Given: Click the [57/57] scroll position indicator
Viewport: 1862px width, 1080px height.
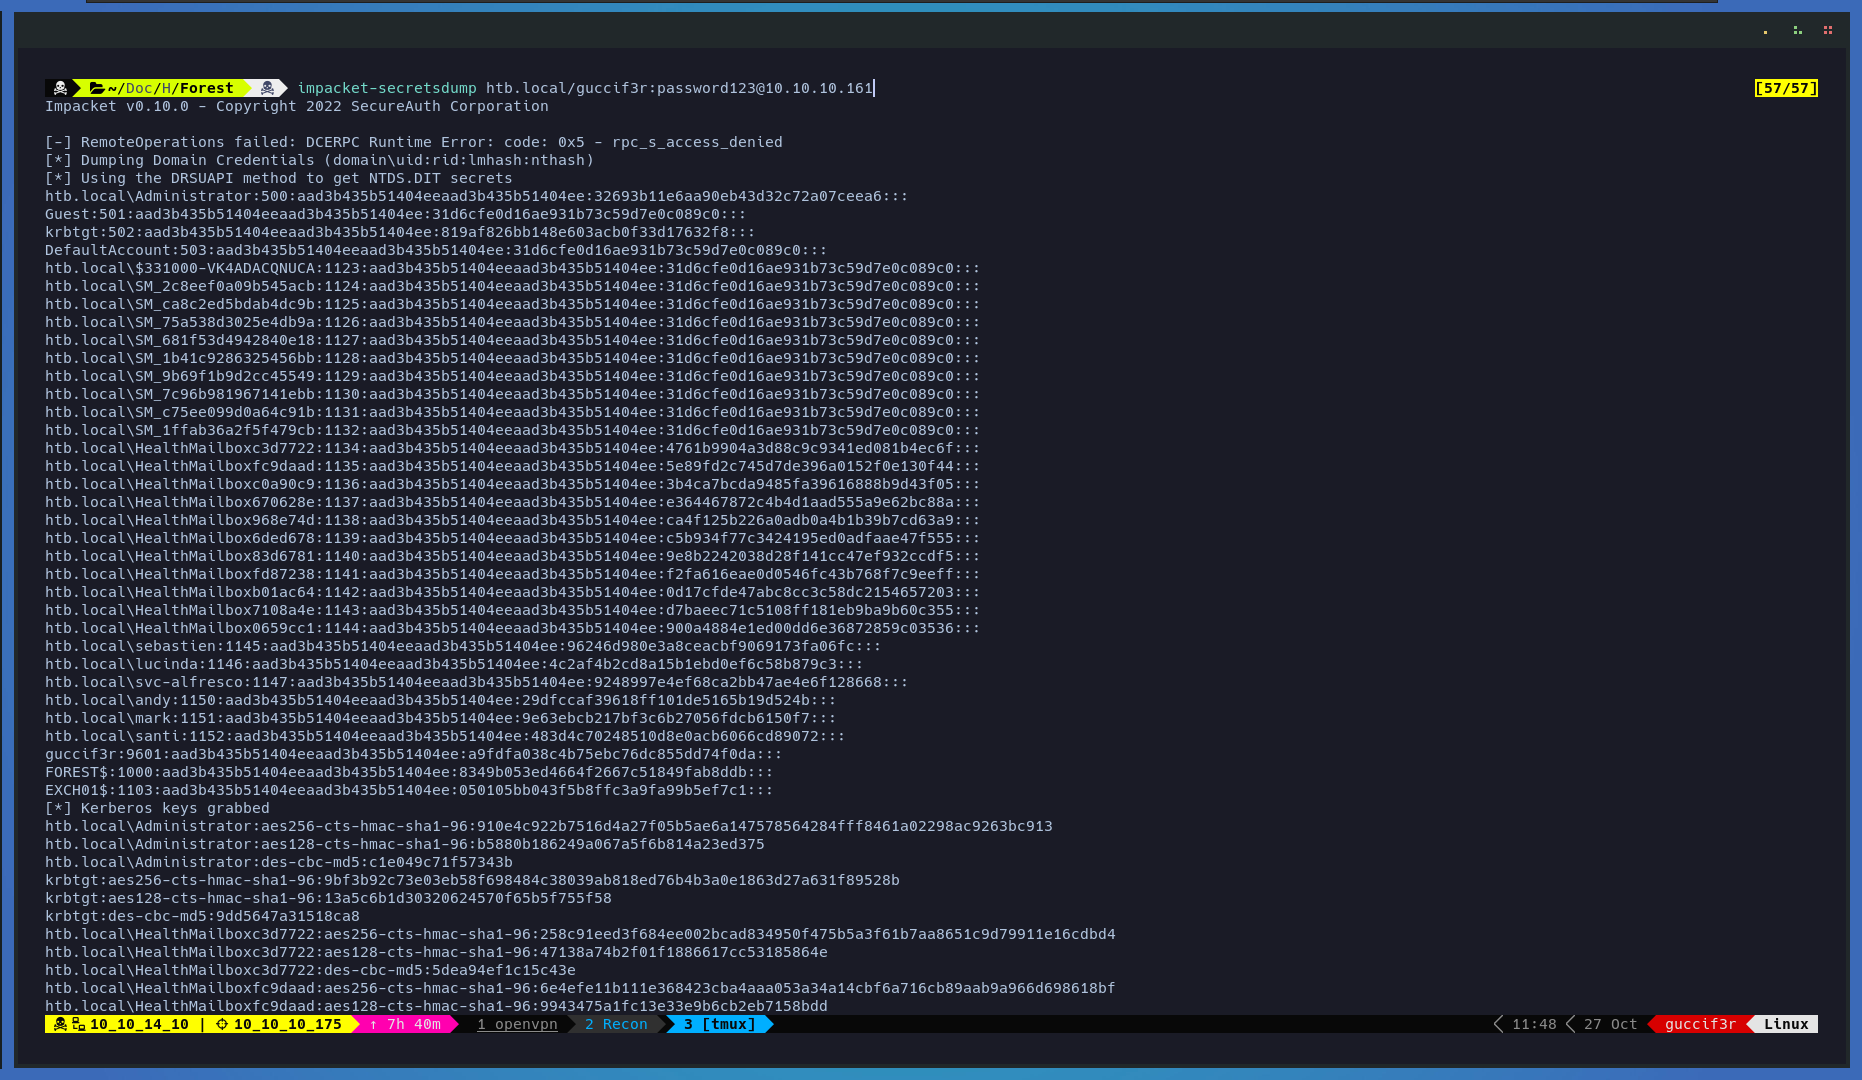Looking at the screenshot, I should click(1786, 88).
